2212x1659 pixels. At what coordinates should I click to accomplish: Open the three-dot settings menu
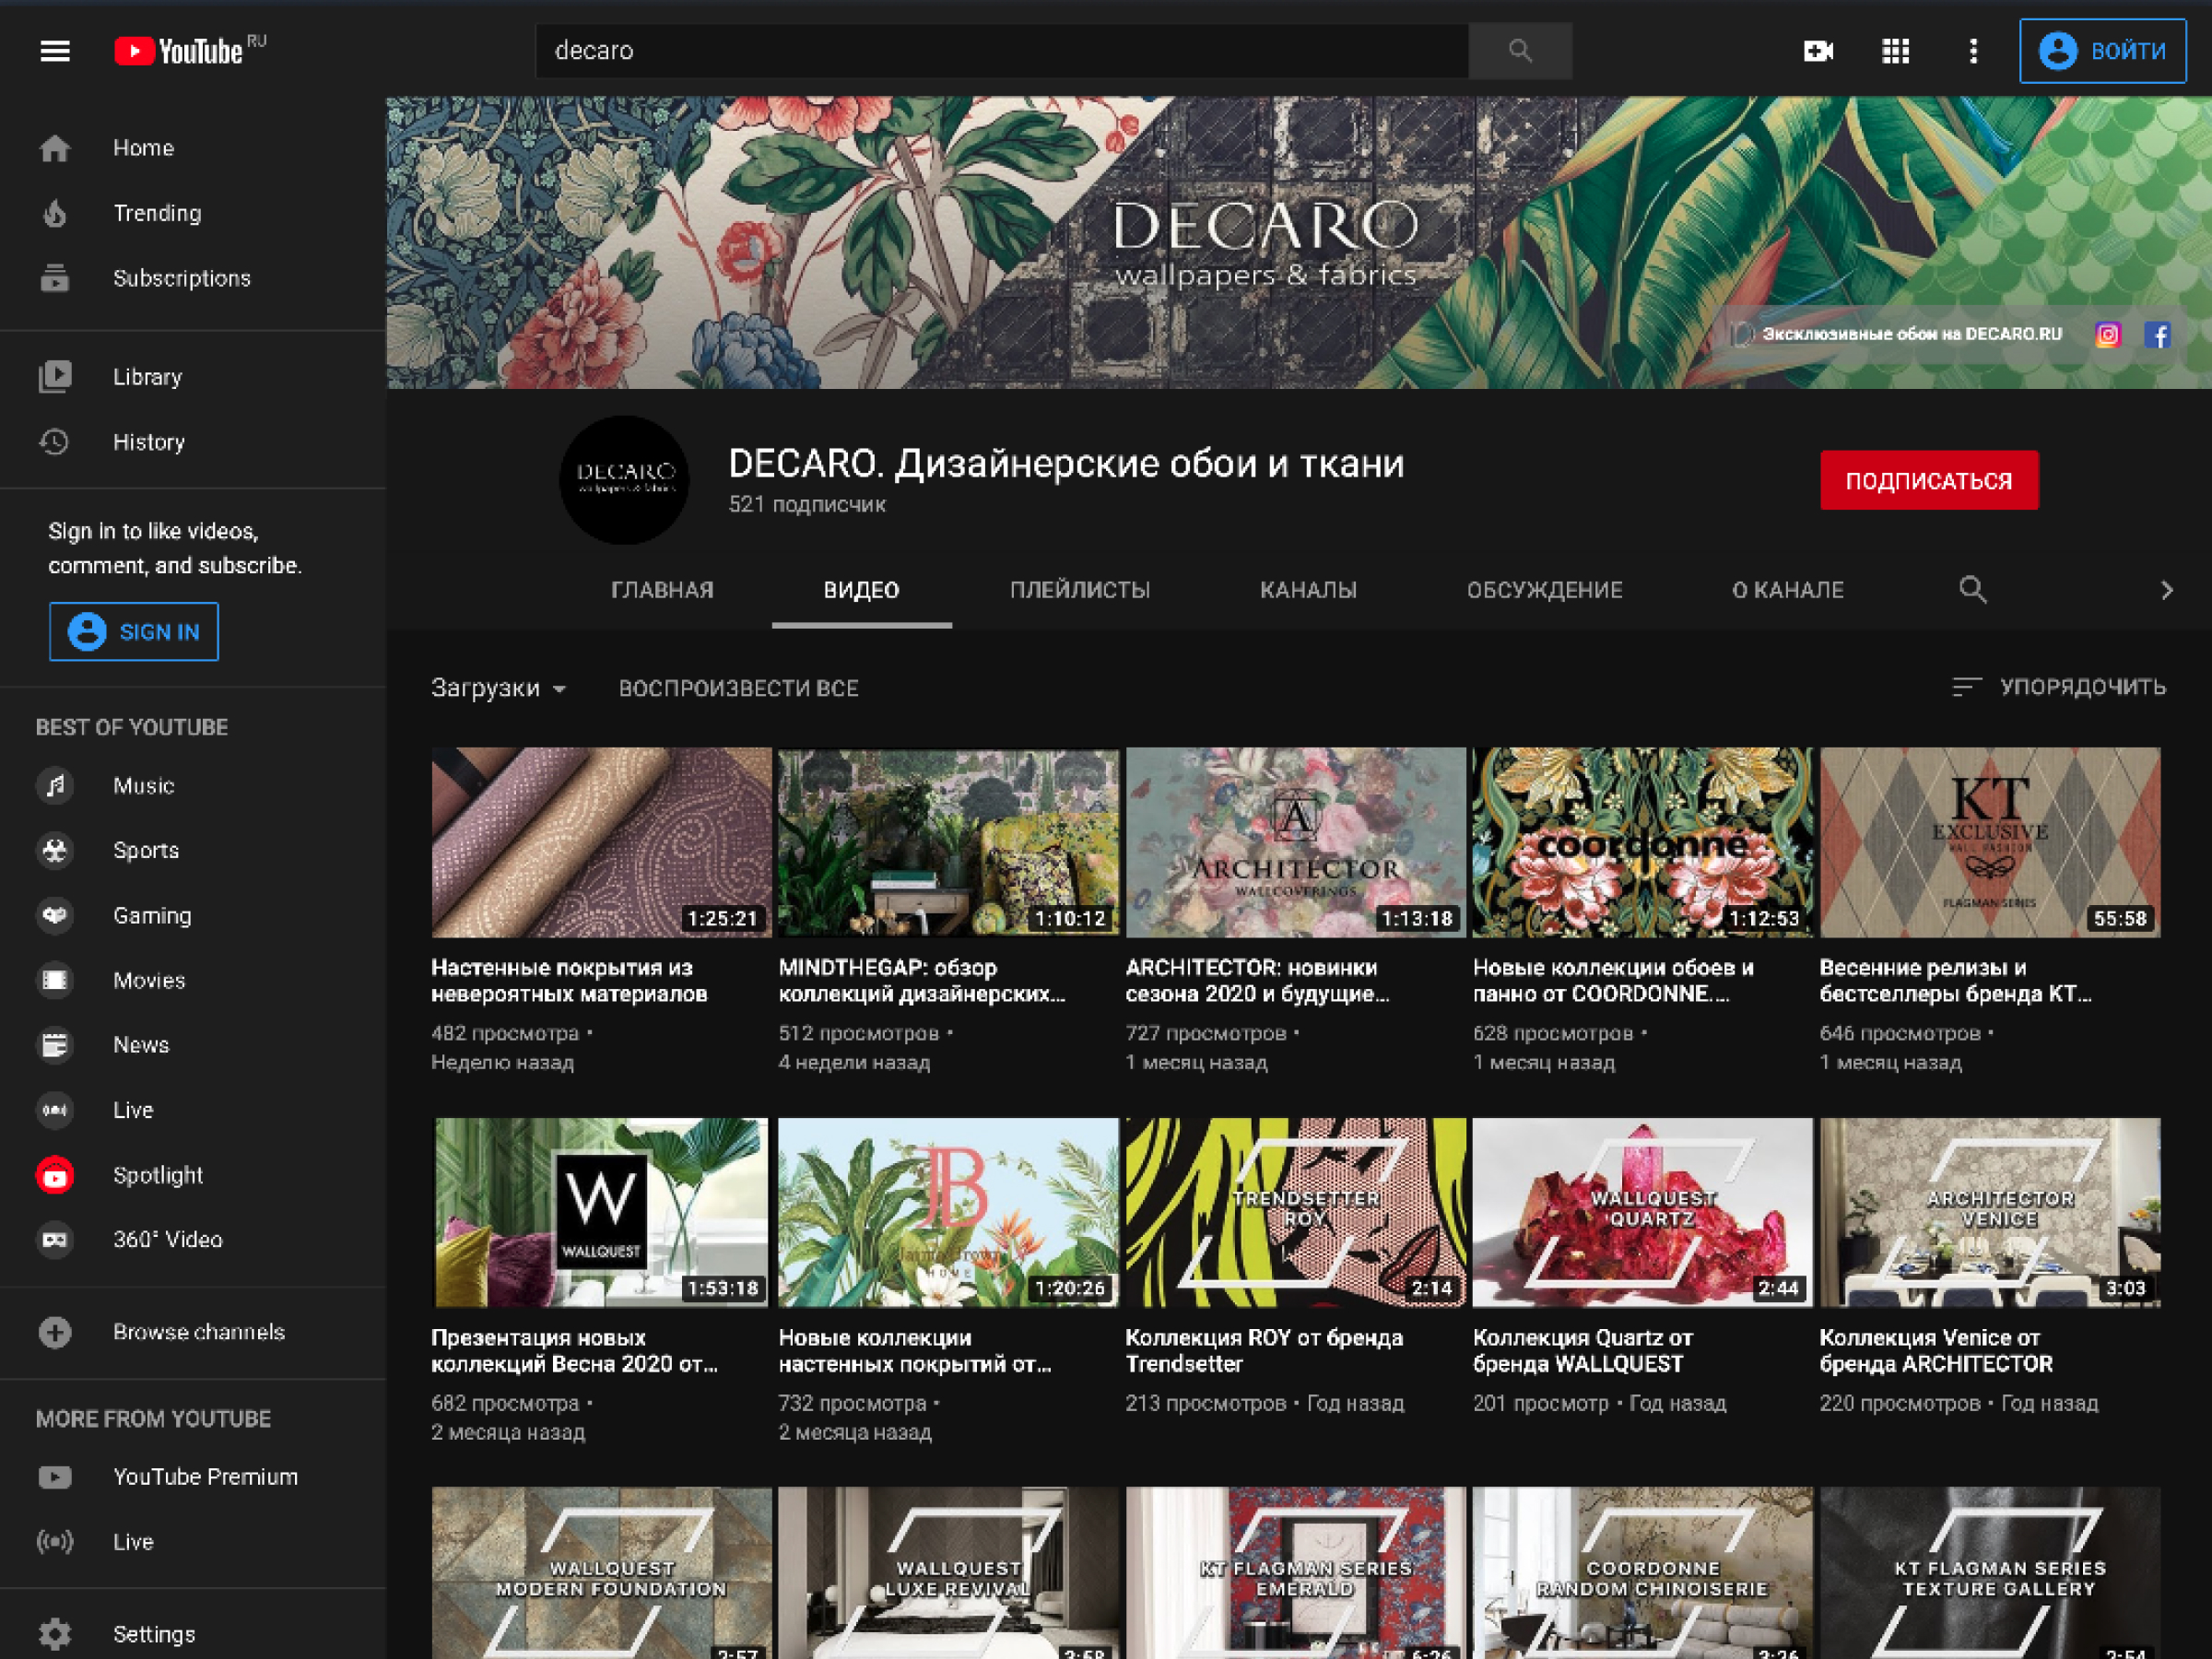(1973, 51)
